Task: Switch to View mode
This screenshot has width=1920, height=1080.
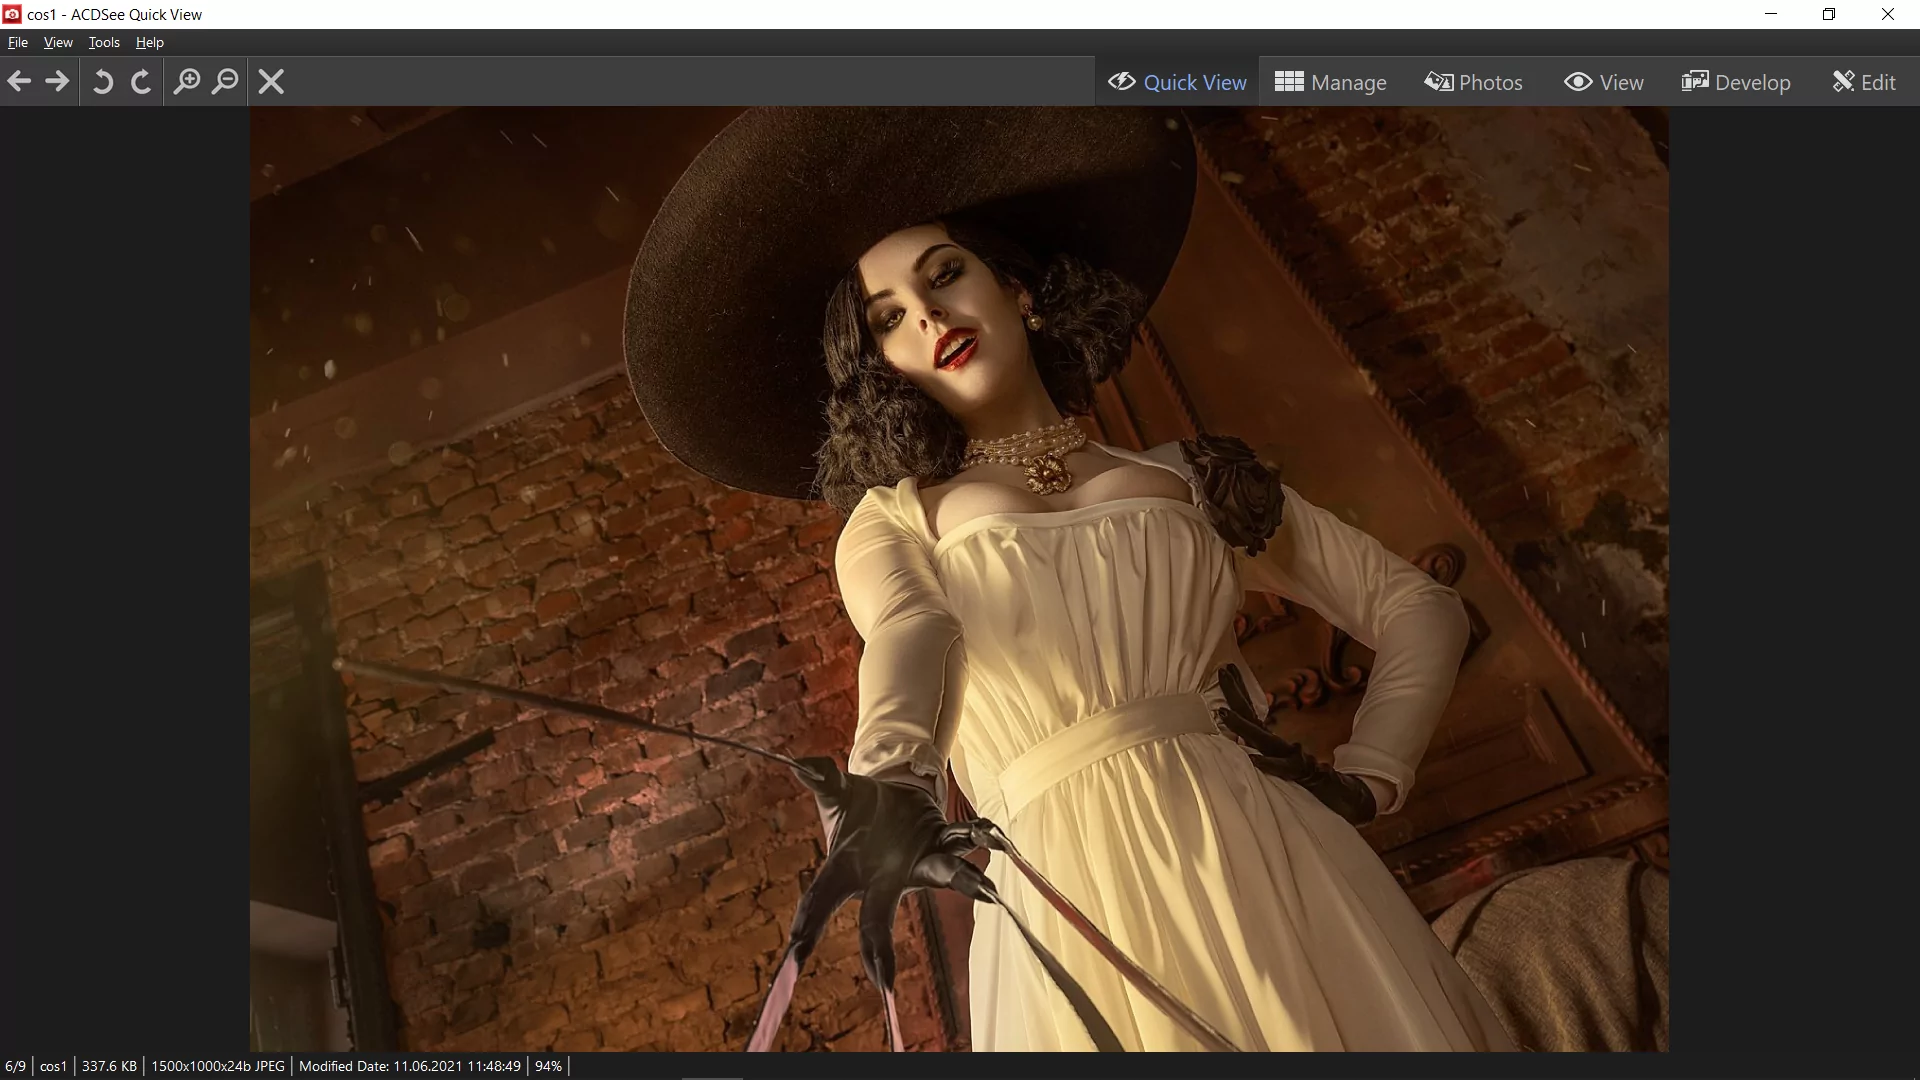Action: coord(1603,82)
